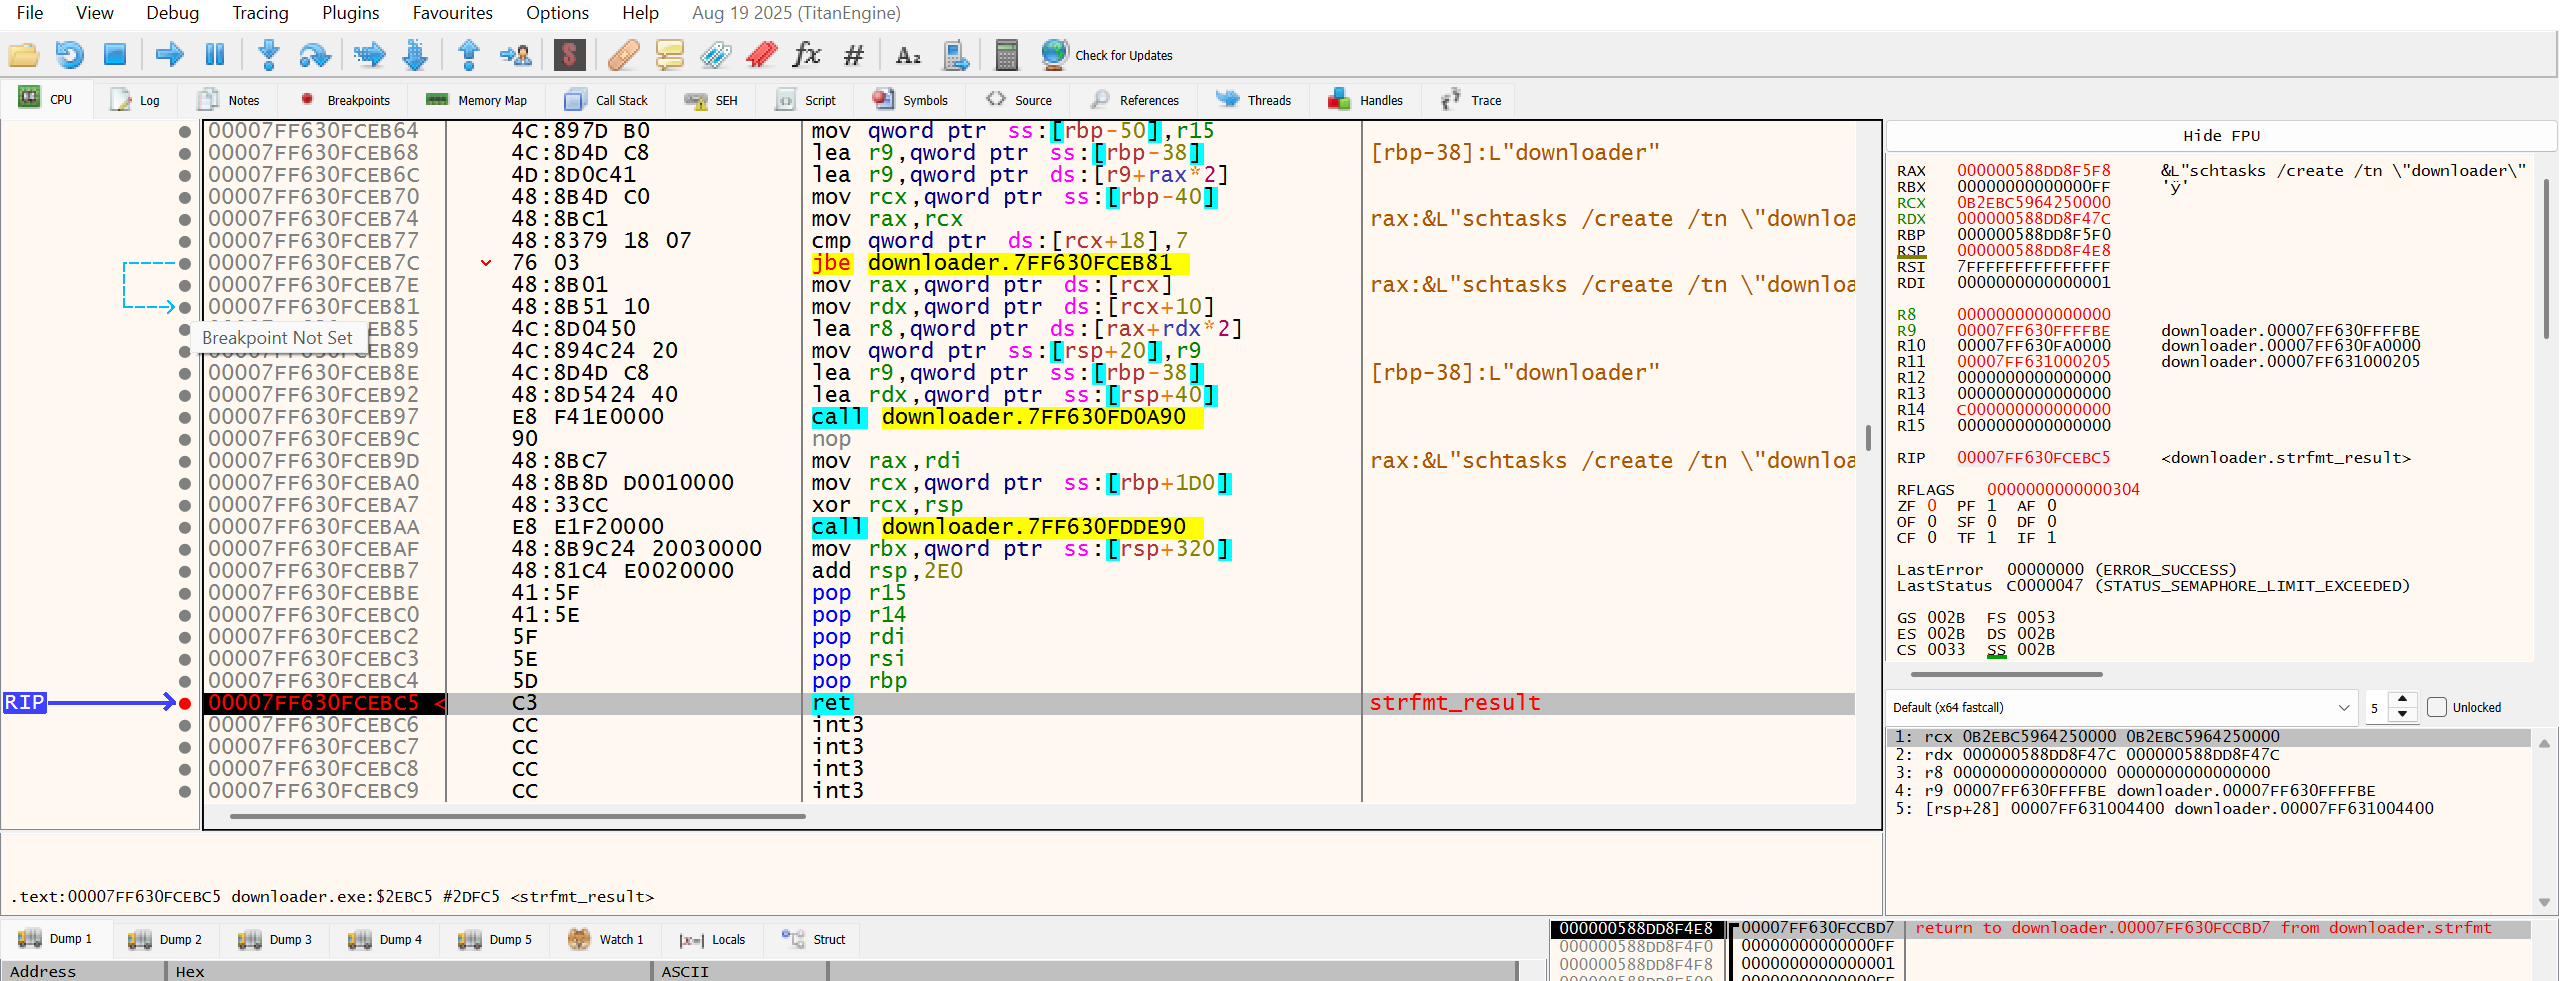Screen dimensions: 2560x981
Task: Open the functions fx icon
Action: pyautogui.click(x=806, y=54)
